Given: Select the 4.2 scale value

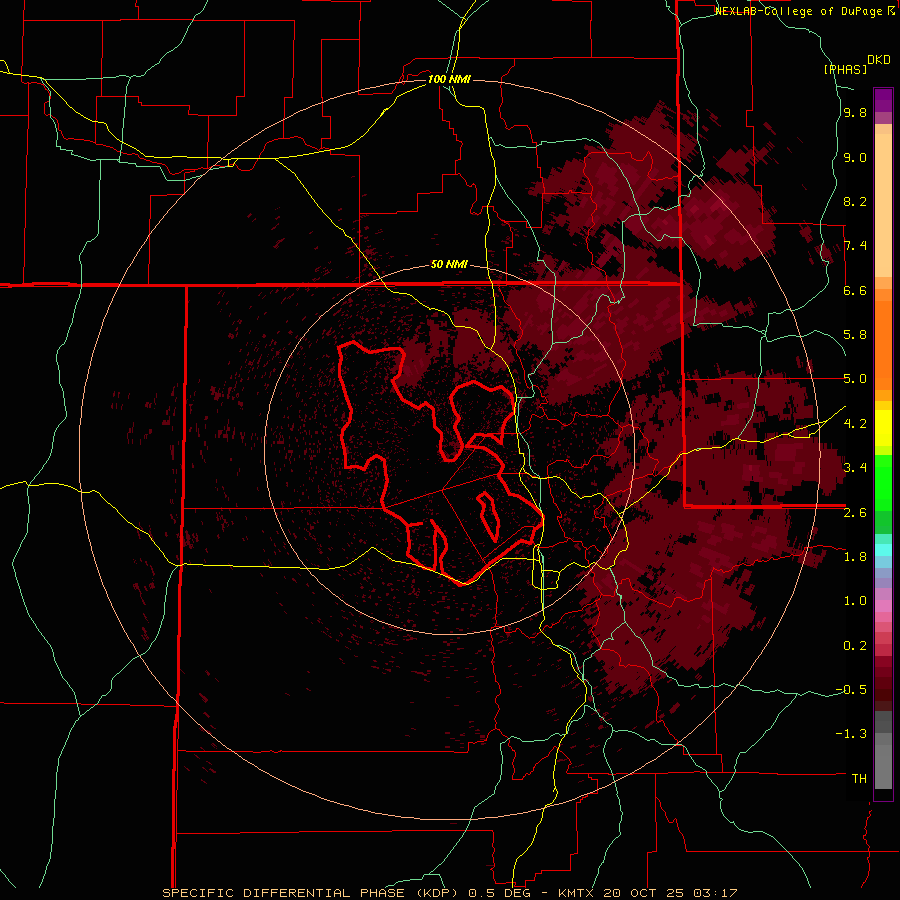Looking at the screenshot, I should [855, 424].
